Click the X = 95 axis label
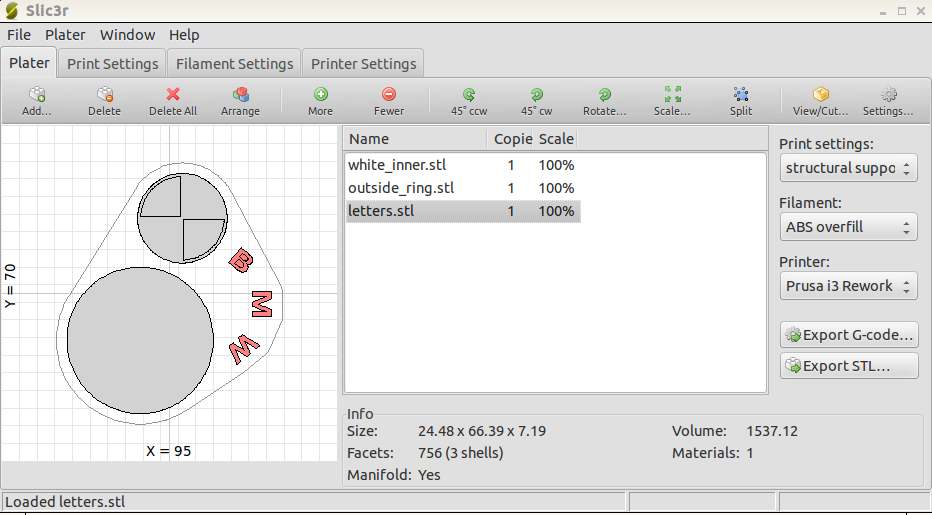This screenshot has height=515, width=932. [169, 451]
